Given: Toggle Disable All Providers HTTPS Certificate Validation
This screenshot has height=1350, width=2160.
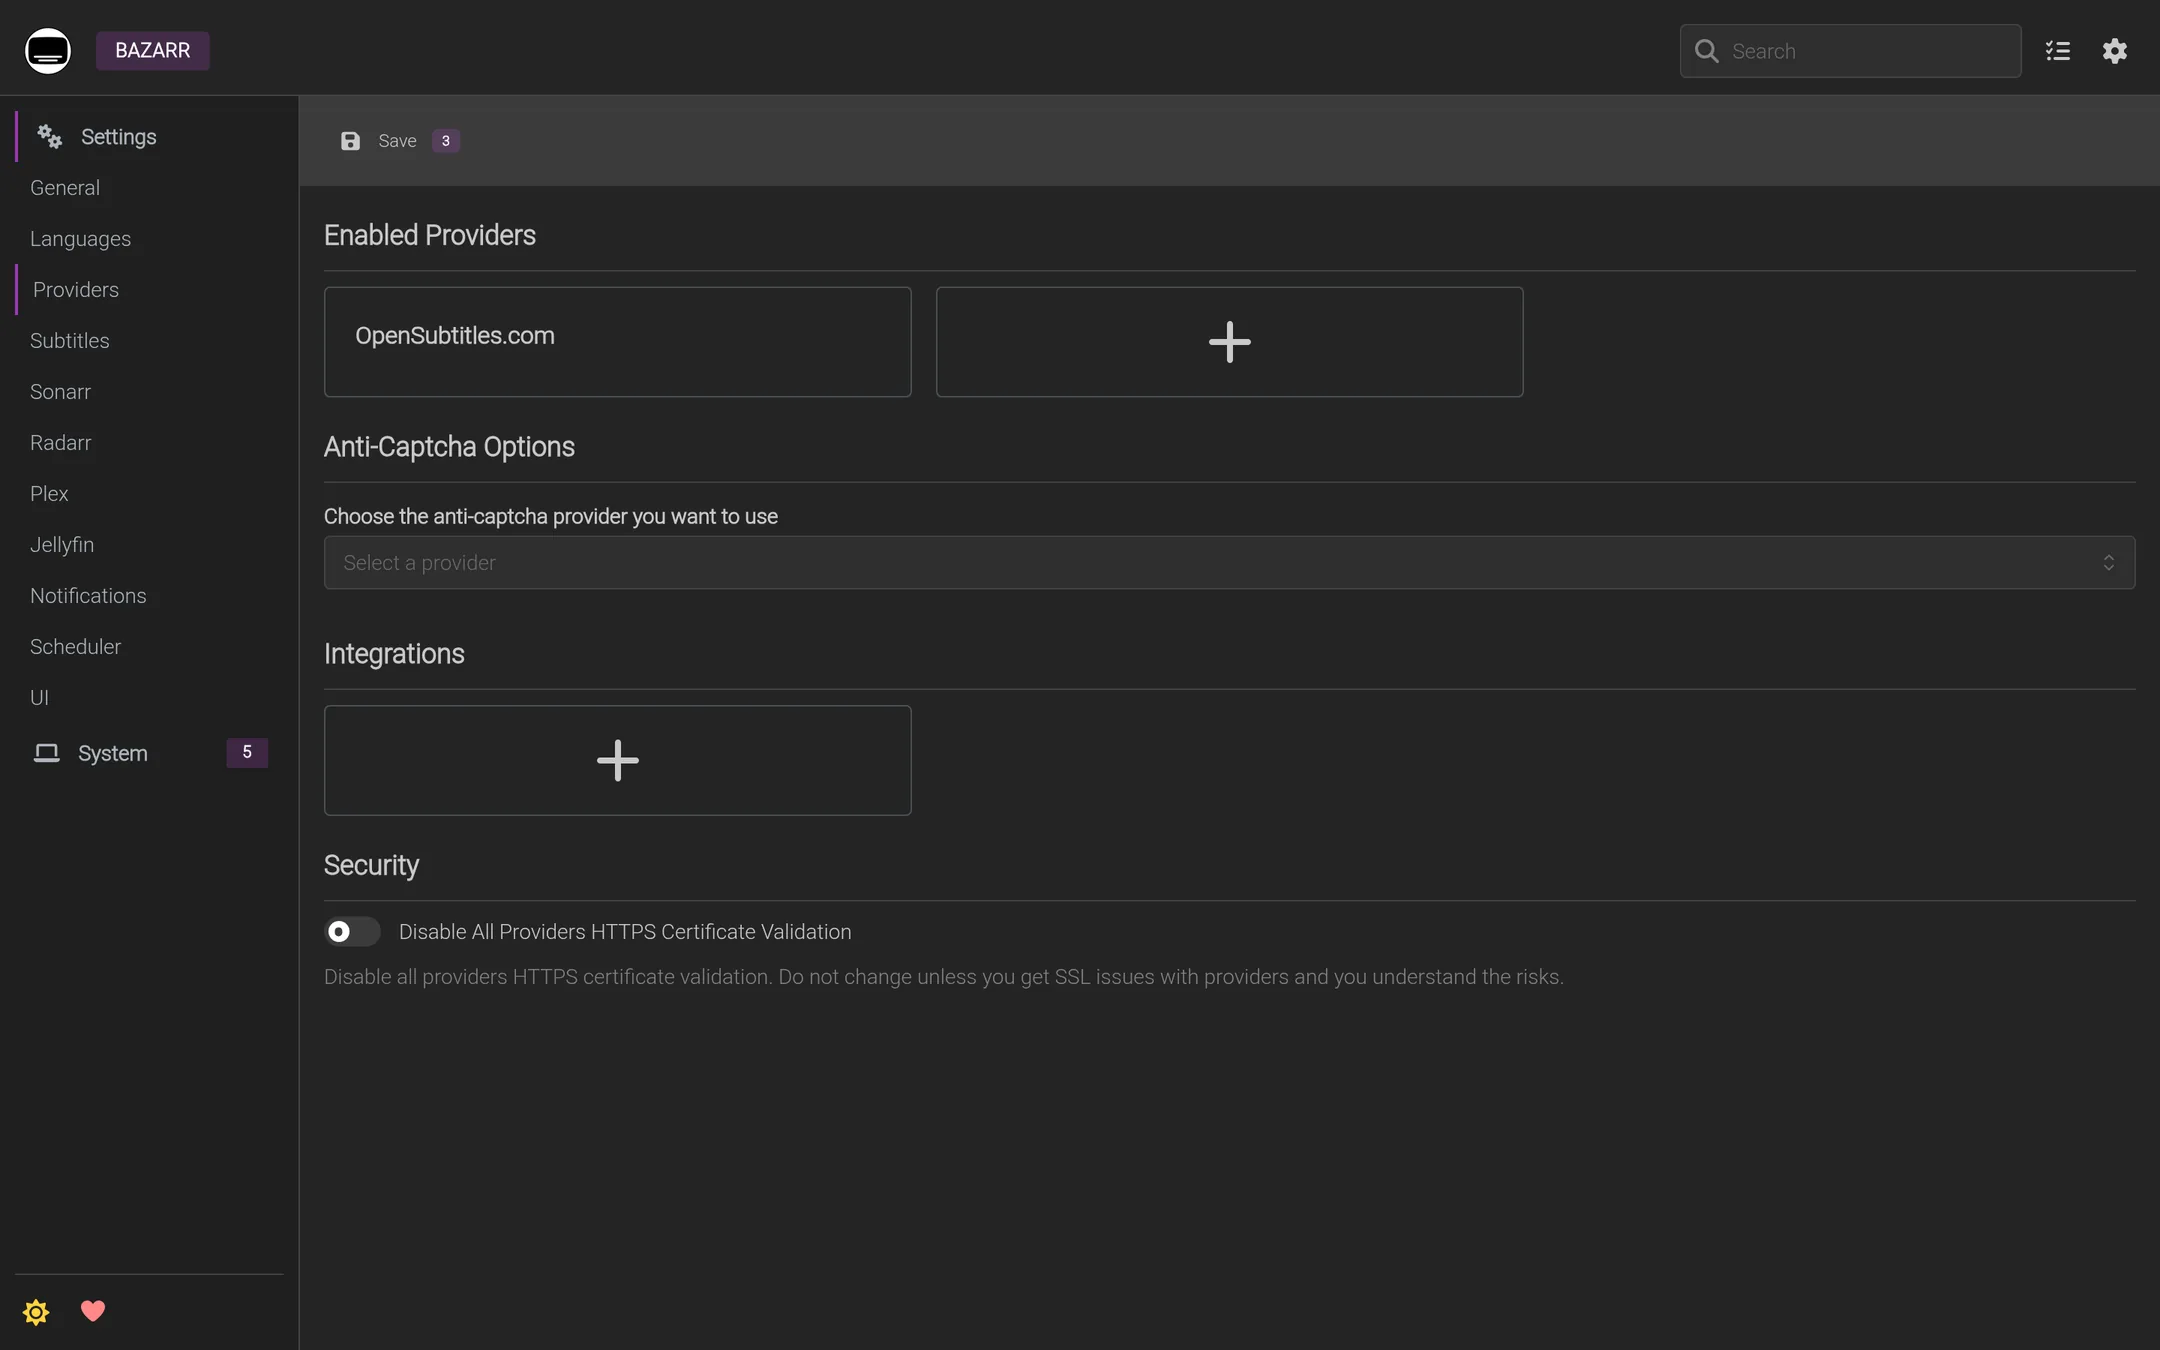Looking at the screenshot, I should pyautogui.click(x=352, y=932).
